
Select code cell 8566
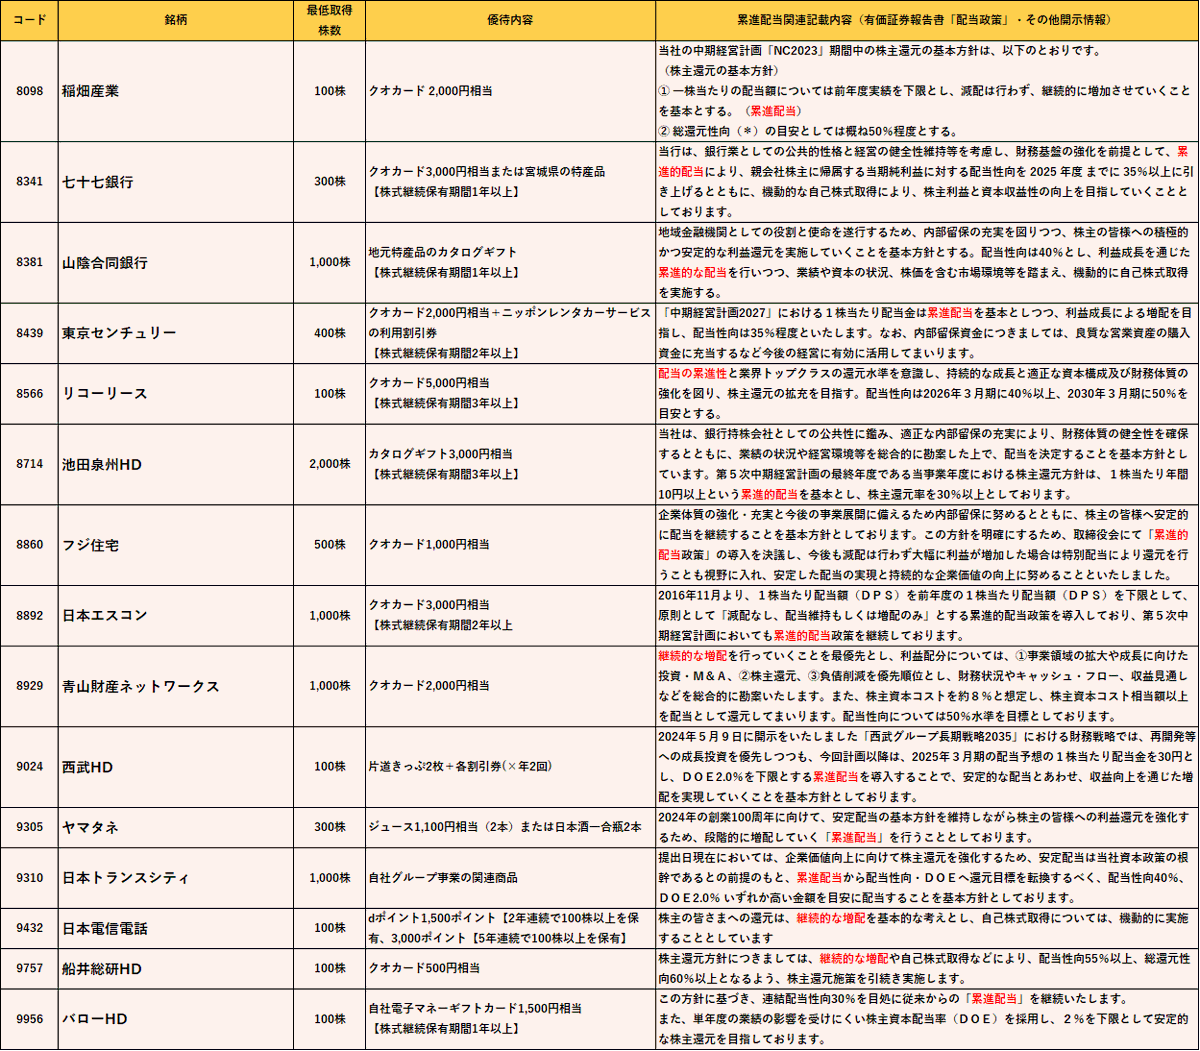29,394
